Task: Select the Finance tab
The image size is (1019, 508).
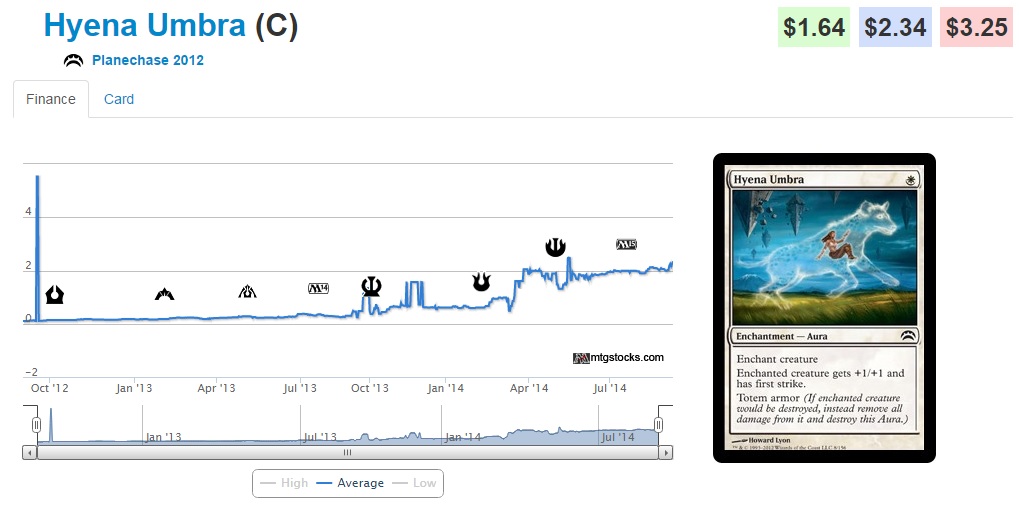Action: [51, 99]
